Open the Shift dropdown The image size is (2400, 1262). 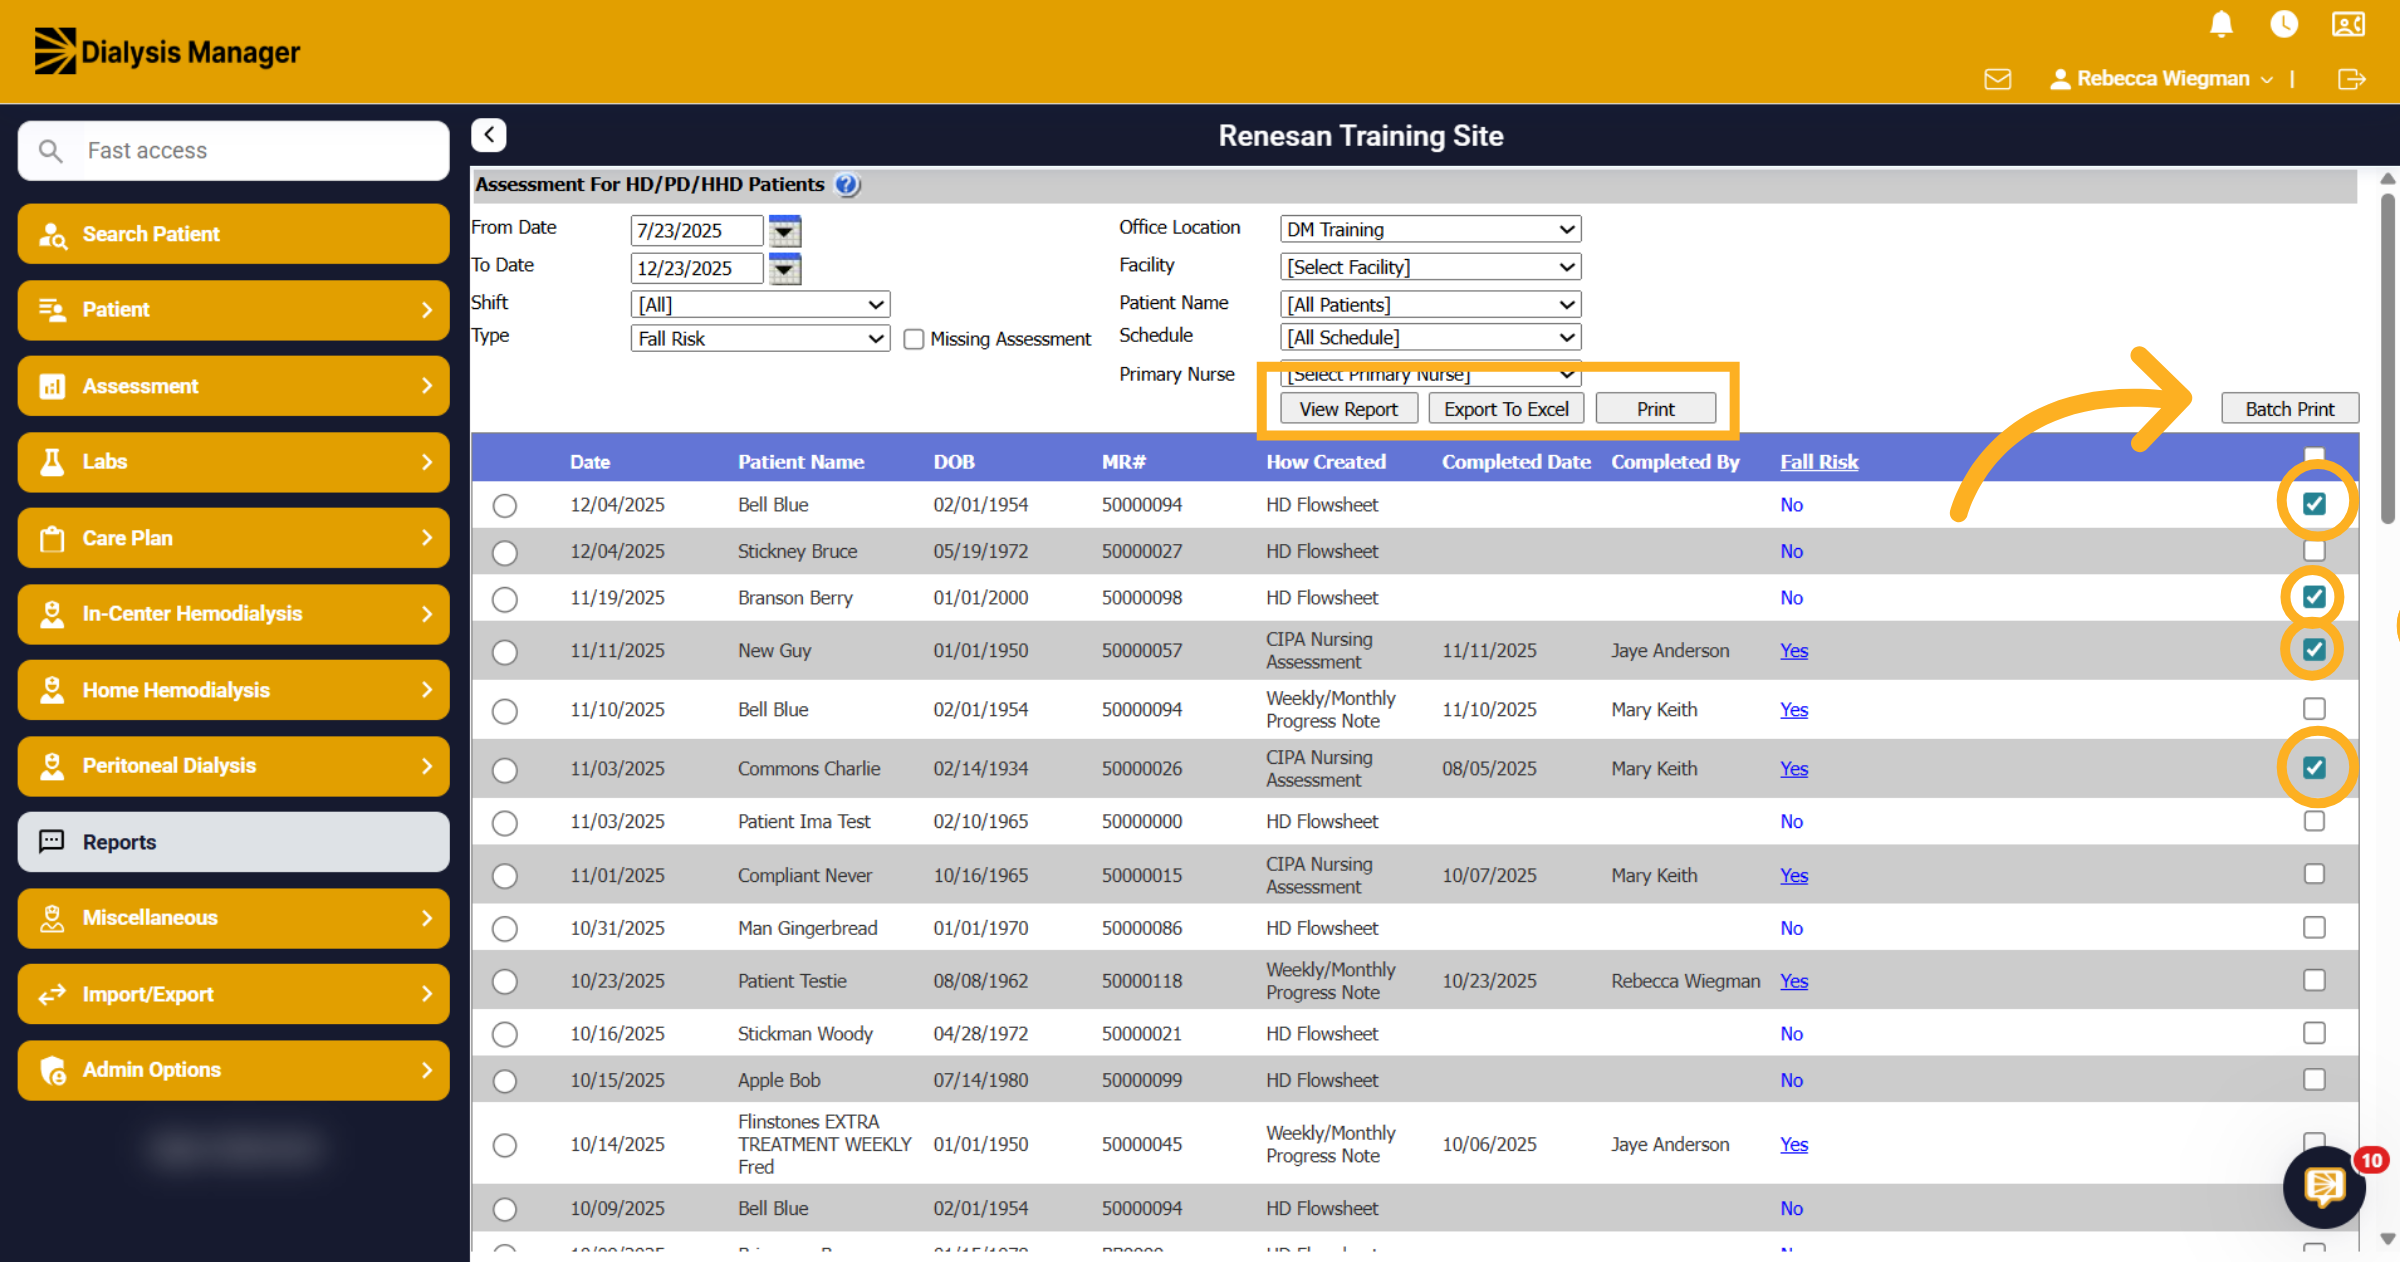coord(760,305)
